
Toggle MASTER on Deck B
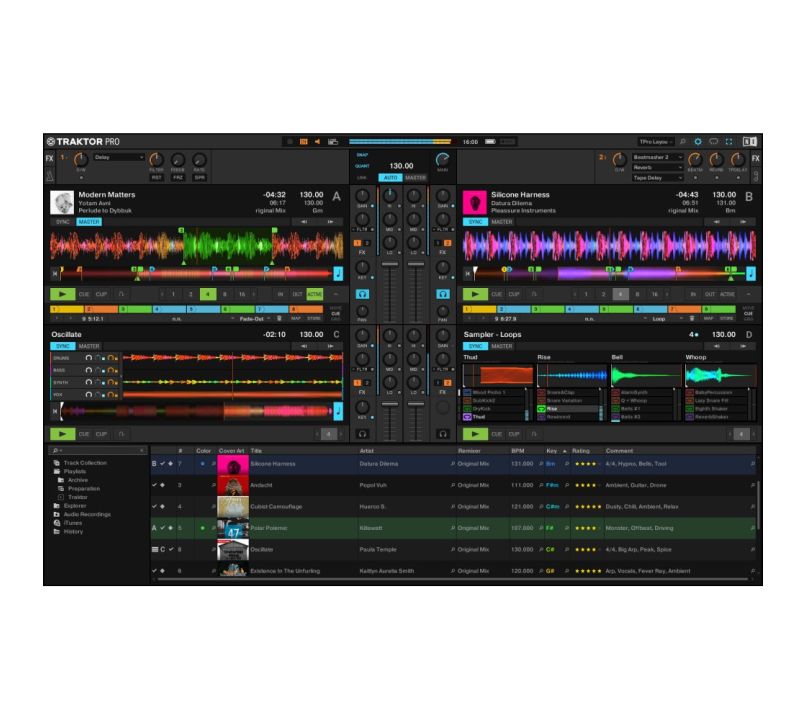(x=502, y=222)
